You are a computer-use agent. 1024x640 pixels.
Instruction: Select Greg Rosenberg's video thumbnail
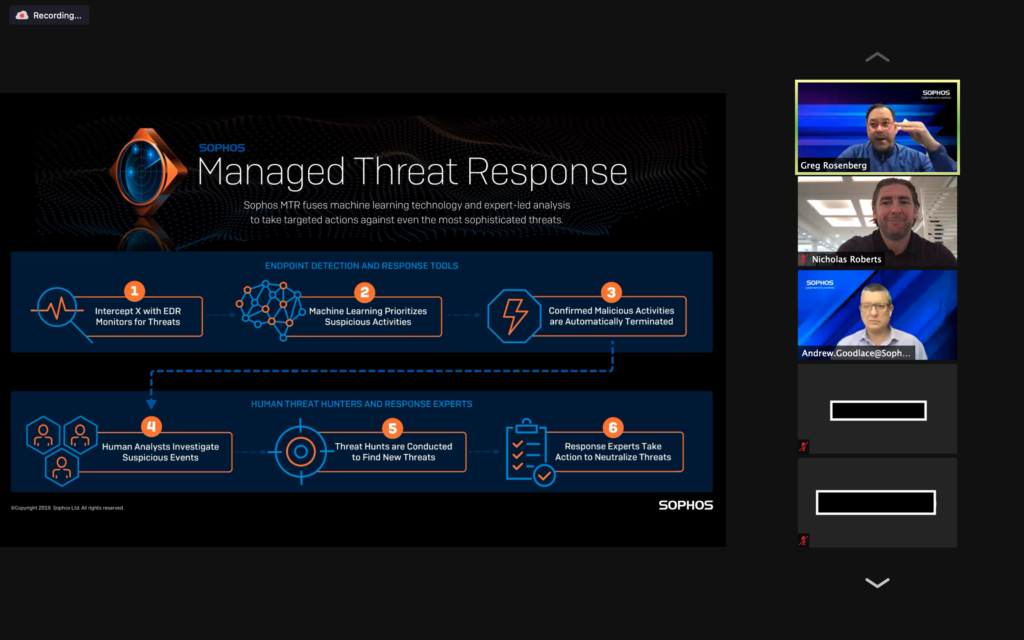coord(877,127)
